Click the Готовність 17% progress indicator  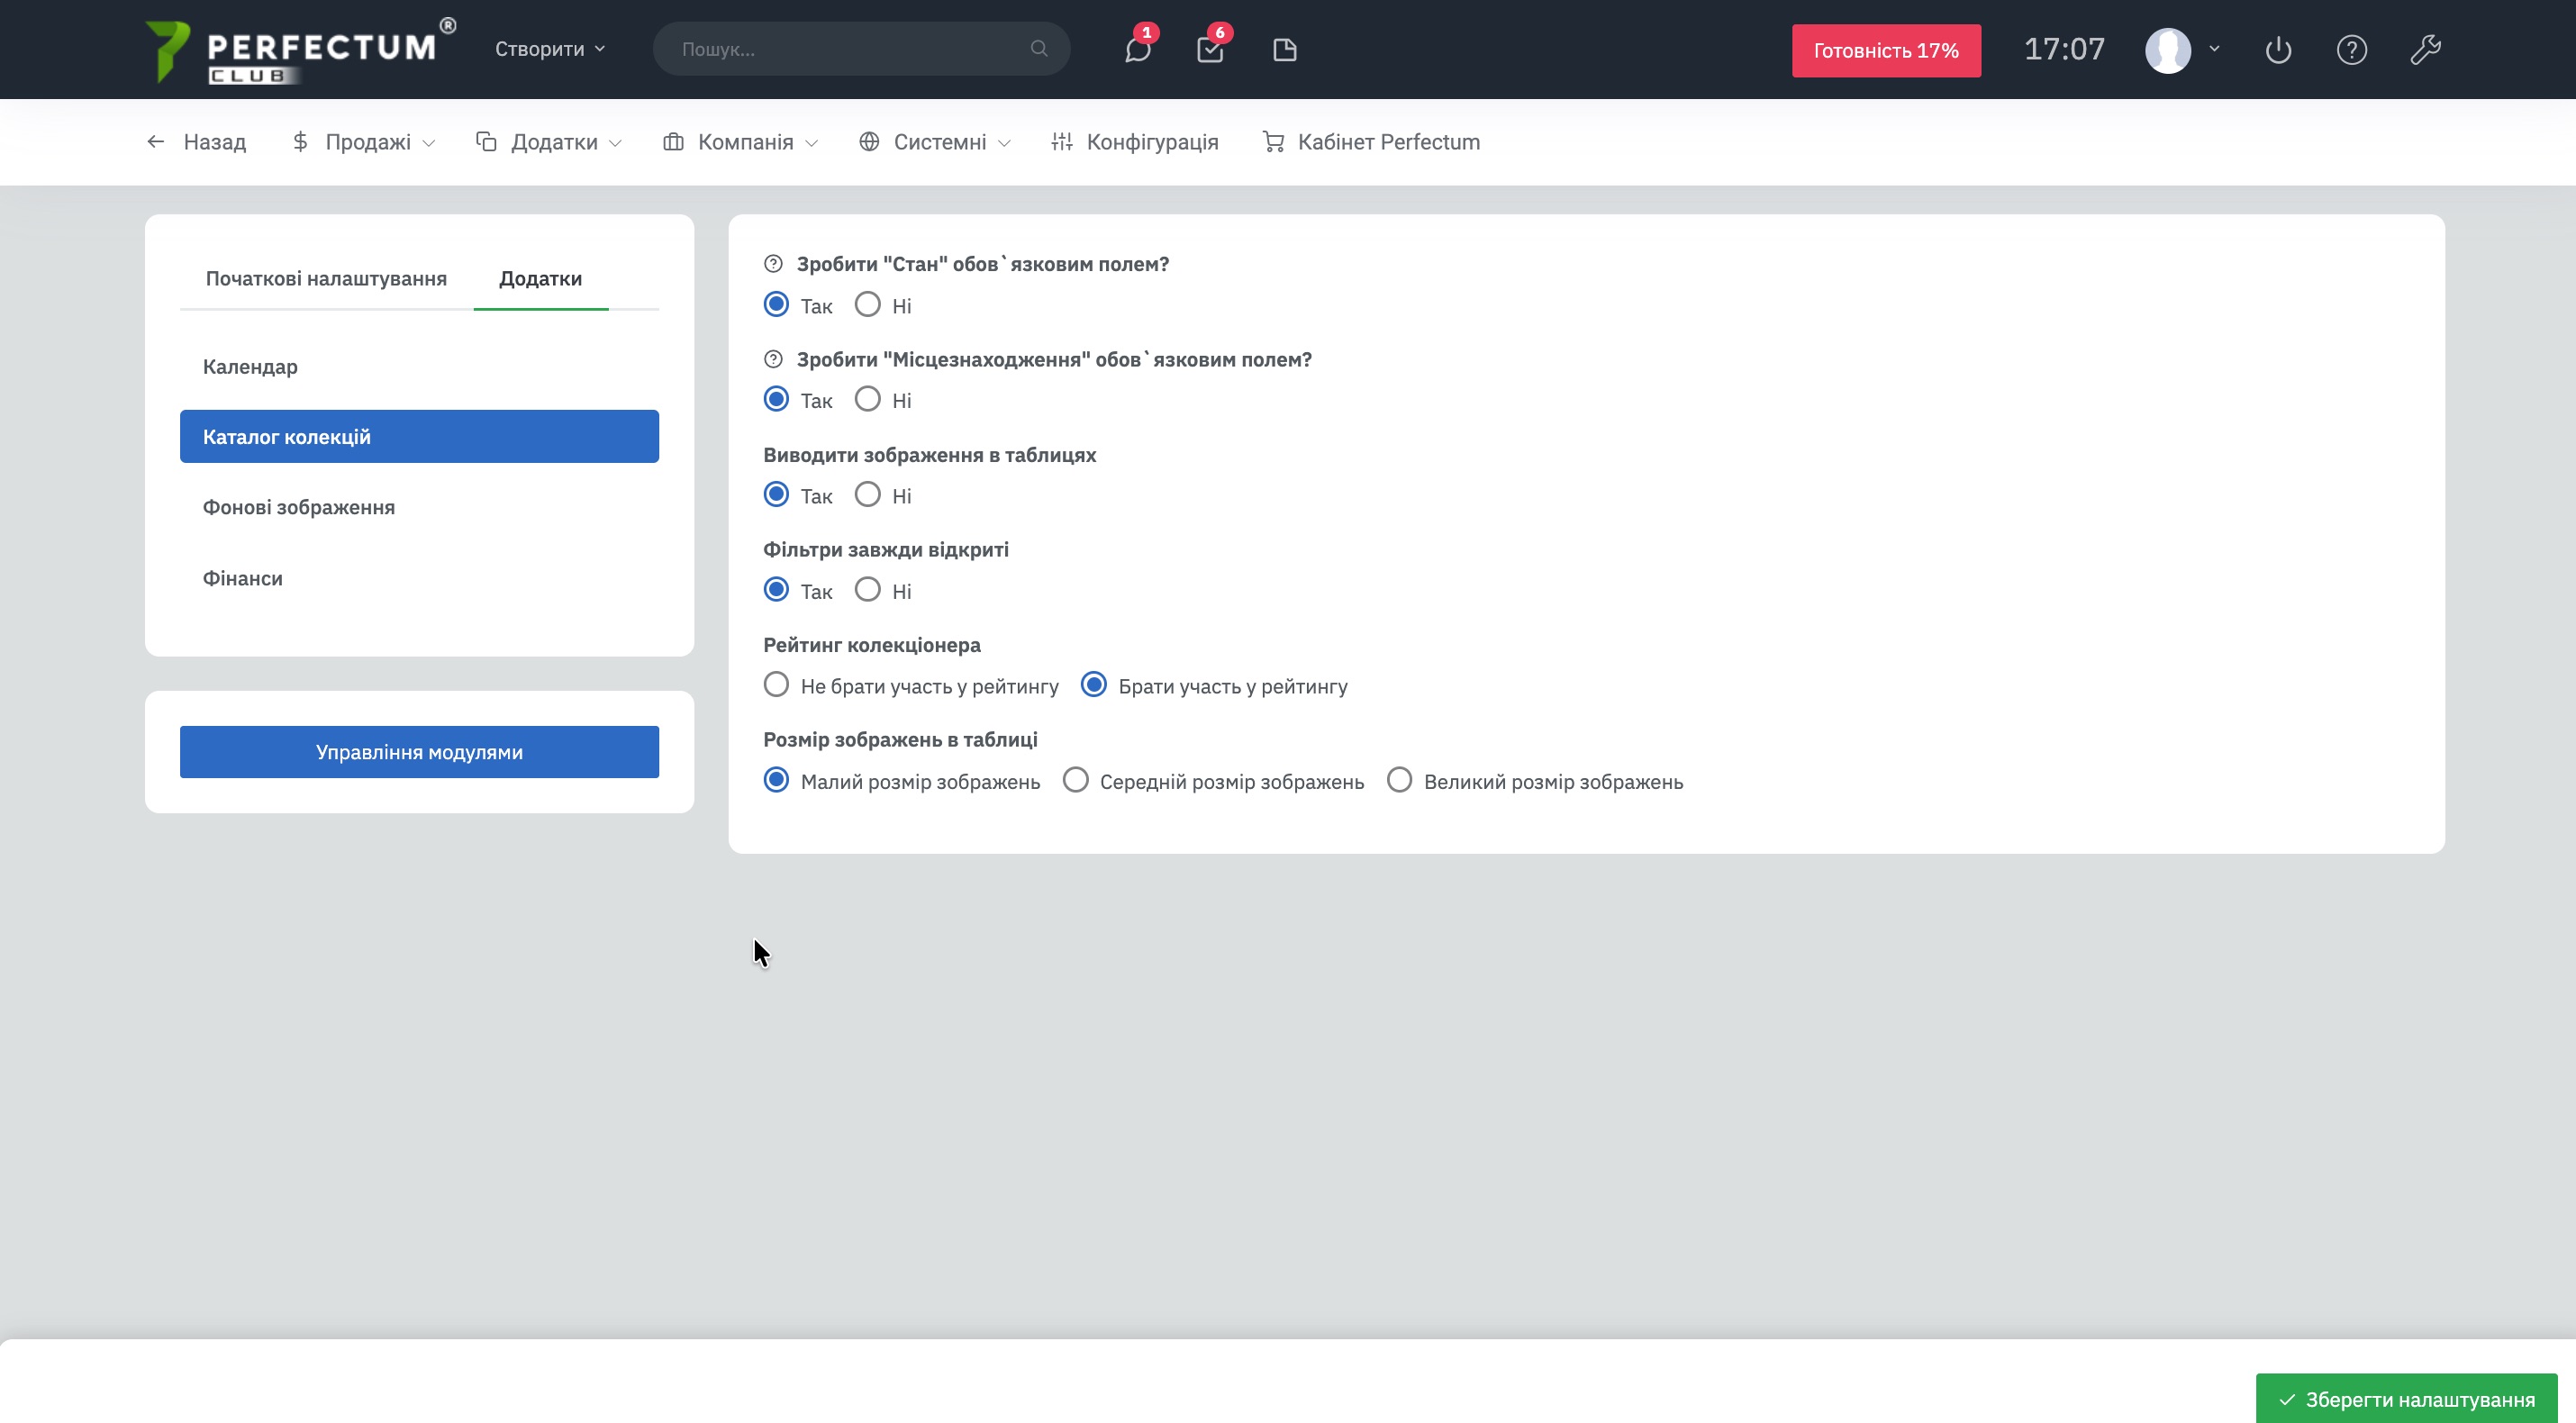(x=1886, y=51)
